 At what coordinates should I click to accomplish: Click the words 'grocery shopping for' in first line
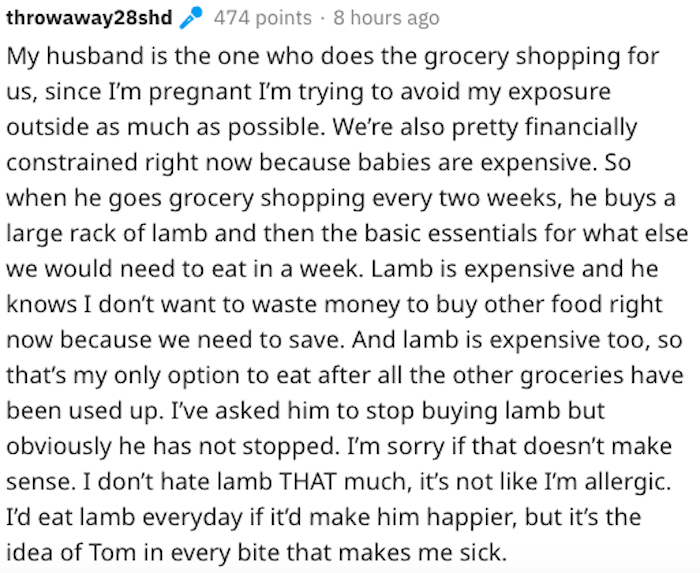point(542,57)
